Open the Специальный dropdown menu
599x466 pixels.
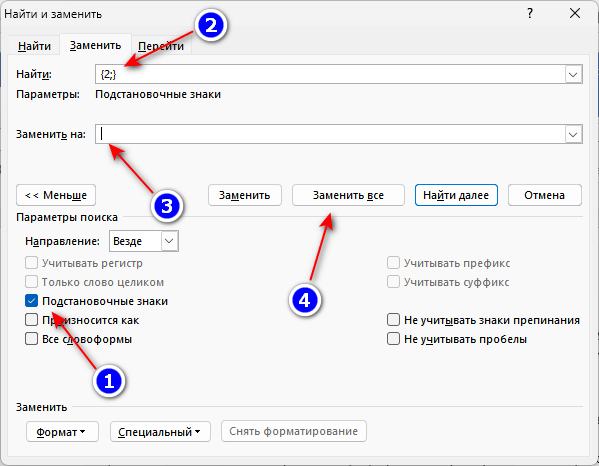point(160,432)
